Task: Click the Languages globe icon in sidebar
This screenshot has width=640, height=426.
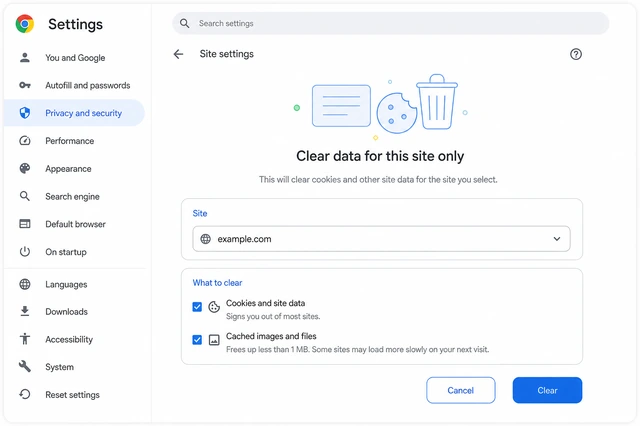Action: pyautogui.click(x=25, y=284)
